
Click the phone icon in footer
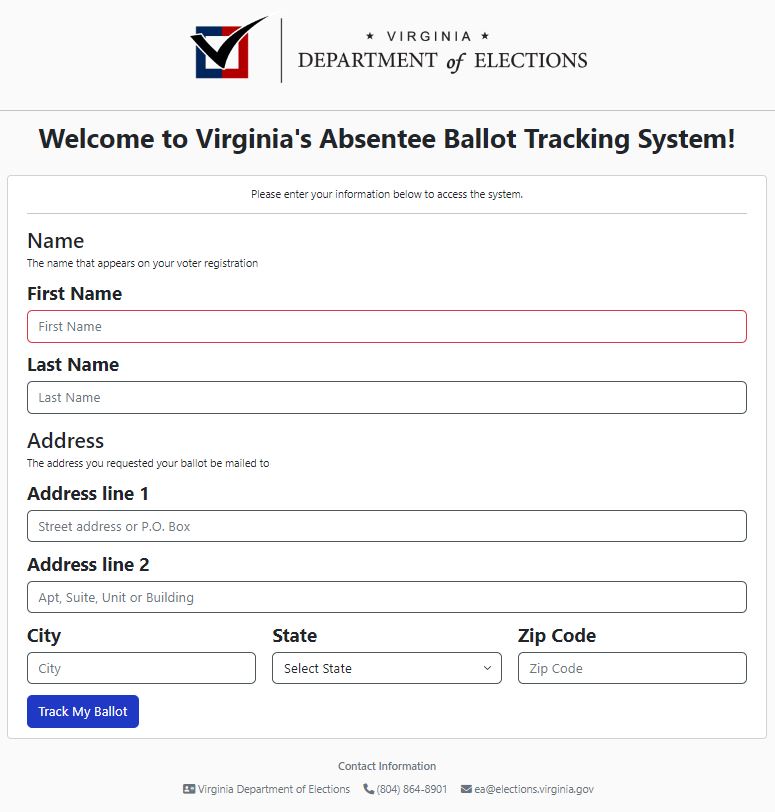point(368,789)
